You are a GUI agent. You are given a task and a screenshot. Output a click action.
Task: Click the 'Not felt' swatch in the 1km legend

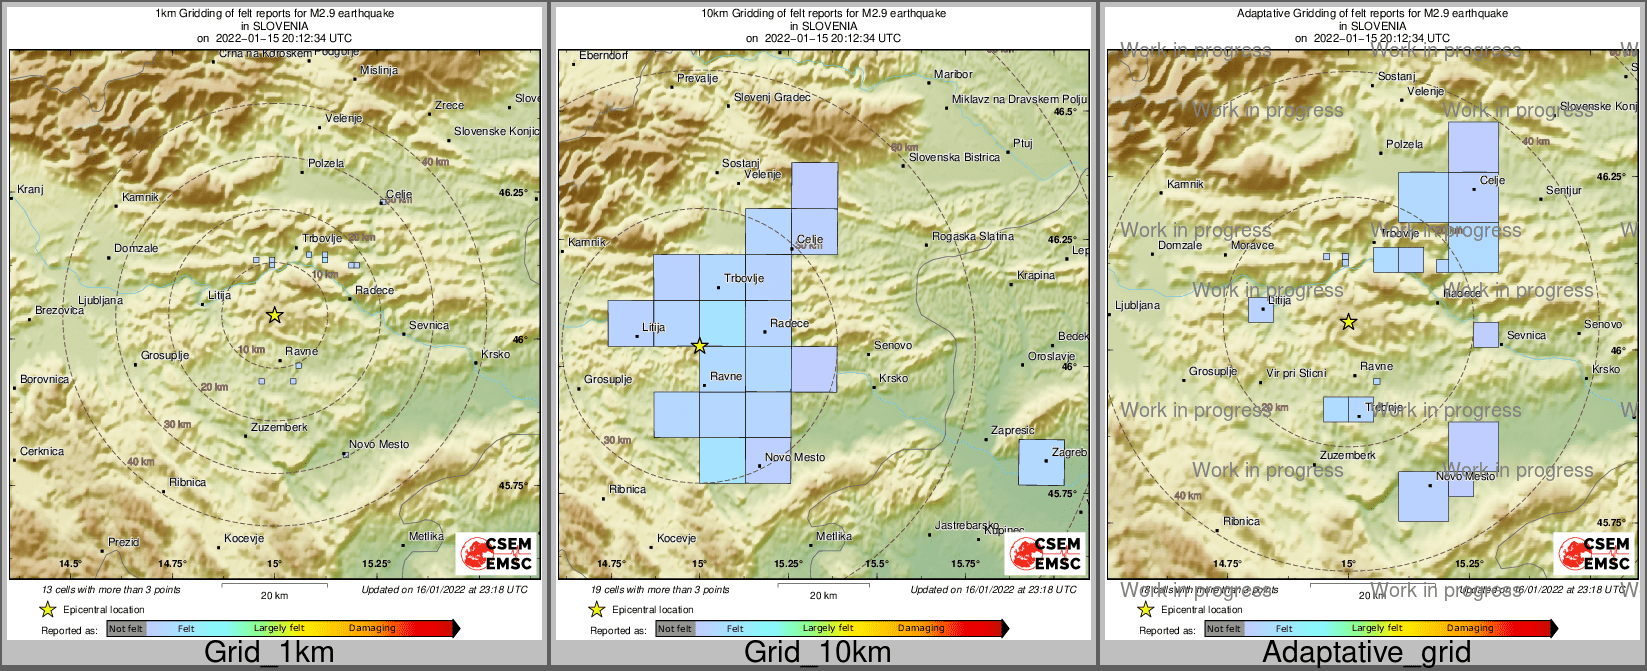coord(126,628)
